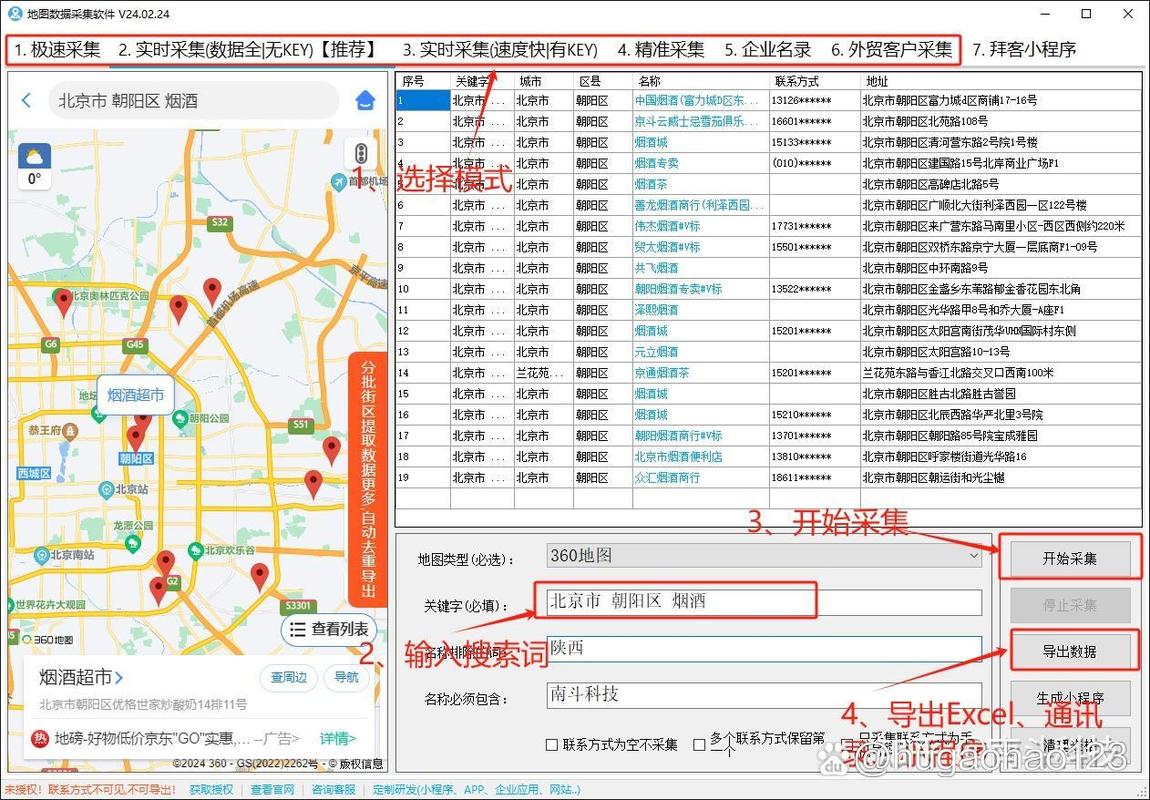Switch to 5. 企业名录 tab
Screen dimensions: 1150x800
[768, 50]
